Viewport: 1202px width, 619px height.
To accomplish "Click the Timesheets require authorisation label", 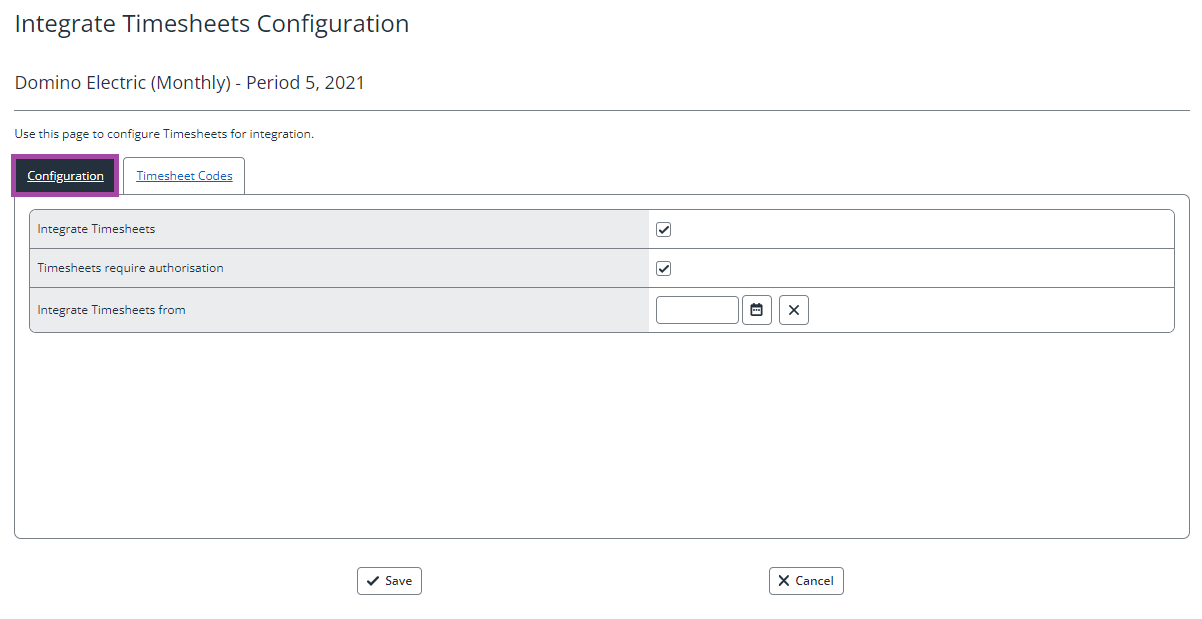I will (x=130, y=268).
